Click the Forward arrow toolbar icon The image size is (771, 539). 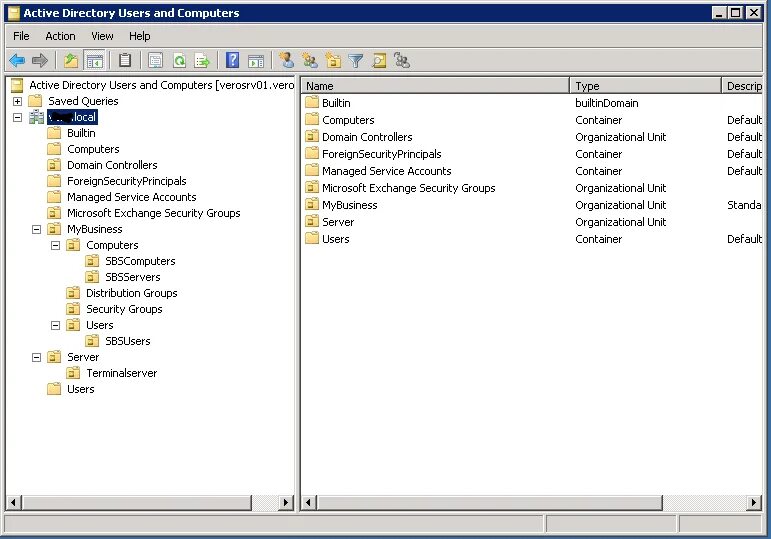pos(39,61)
